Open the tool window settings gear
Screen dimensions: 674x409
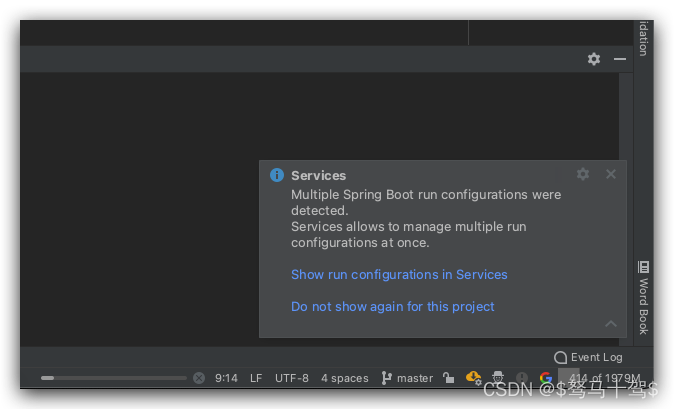click(594, 59)
